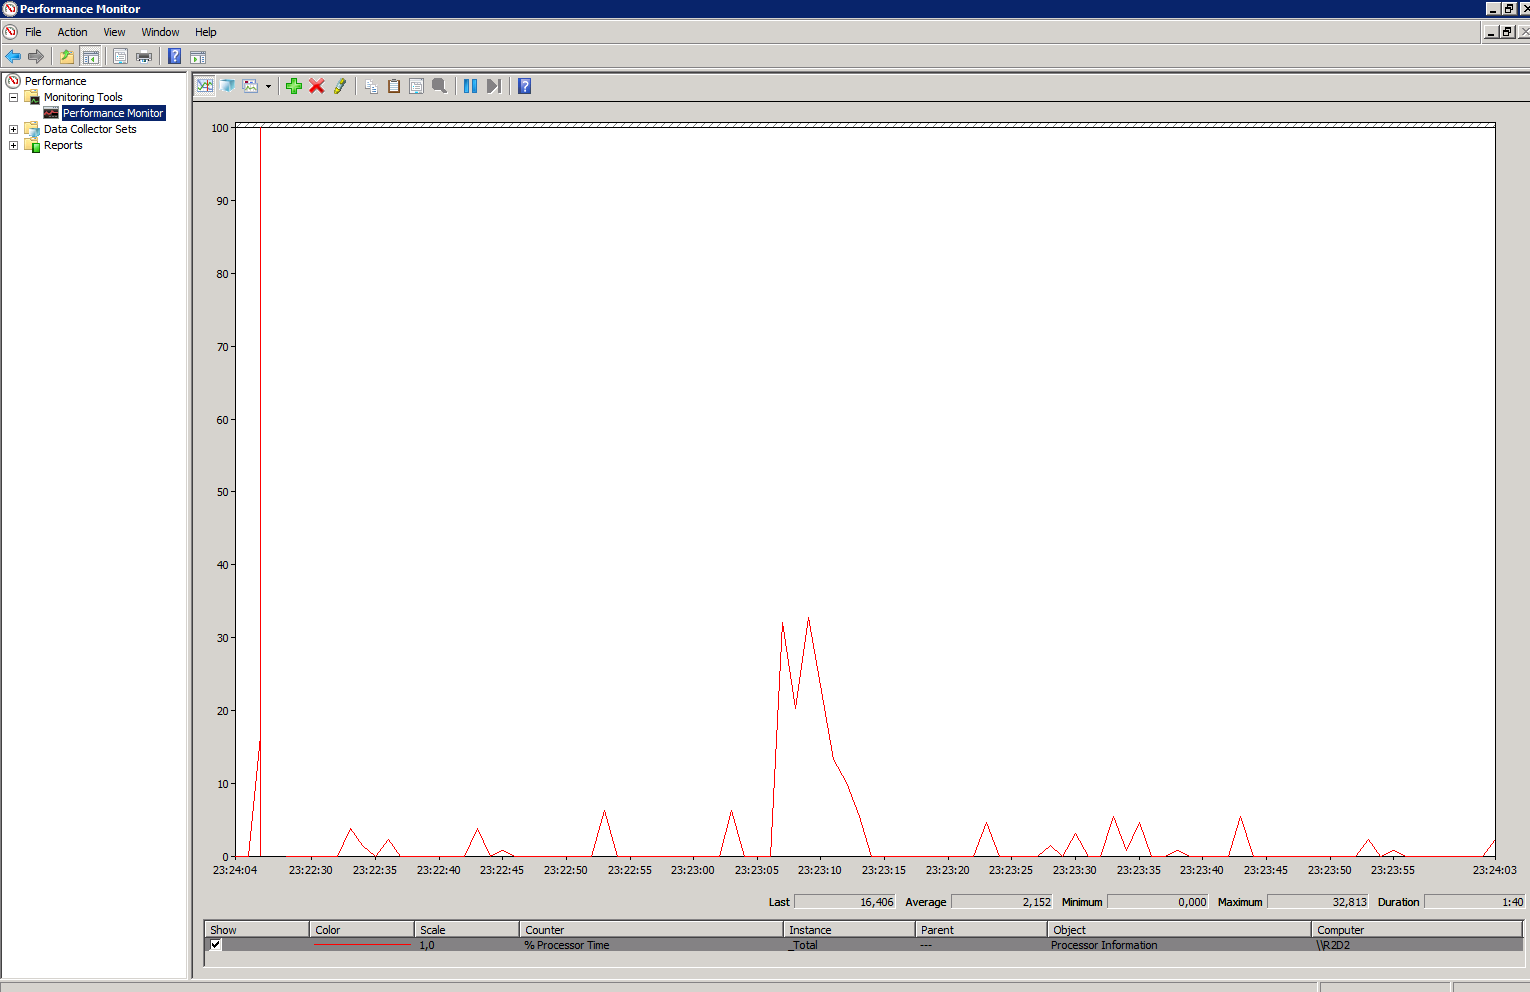The height and width of the screenshot is (992, 1530).
Task: Open the Action menu
Action: 72,32
